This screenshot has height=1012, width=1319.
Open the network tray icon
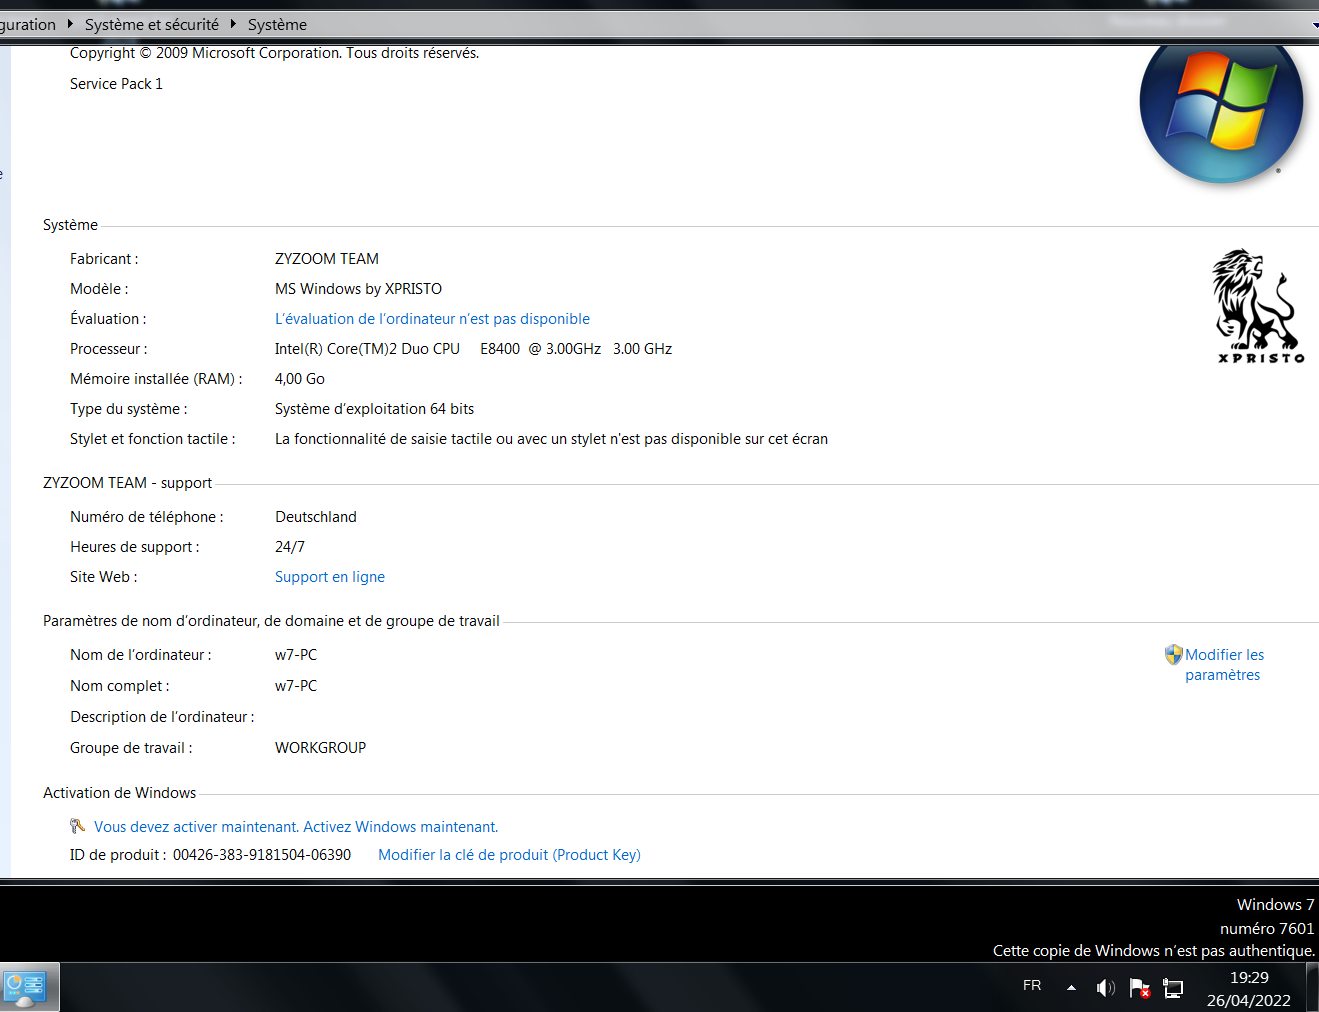[1173, 988]
